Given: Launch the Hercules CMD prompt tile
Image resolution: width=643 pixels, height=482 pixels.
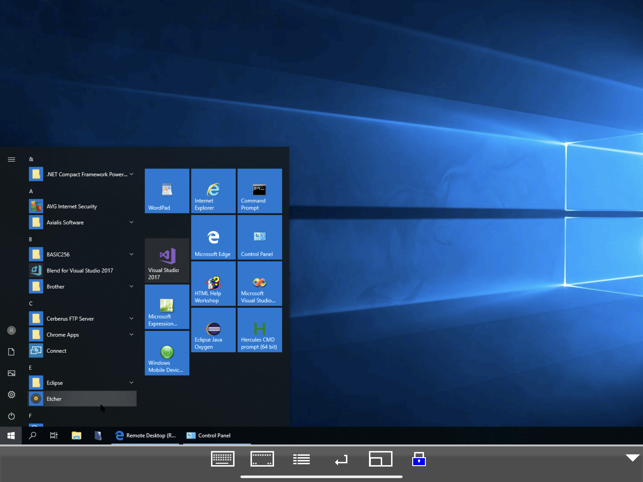Looking at the screenshot, I should tap(260, 330).
